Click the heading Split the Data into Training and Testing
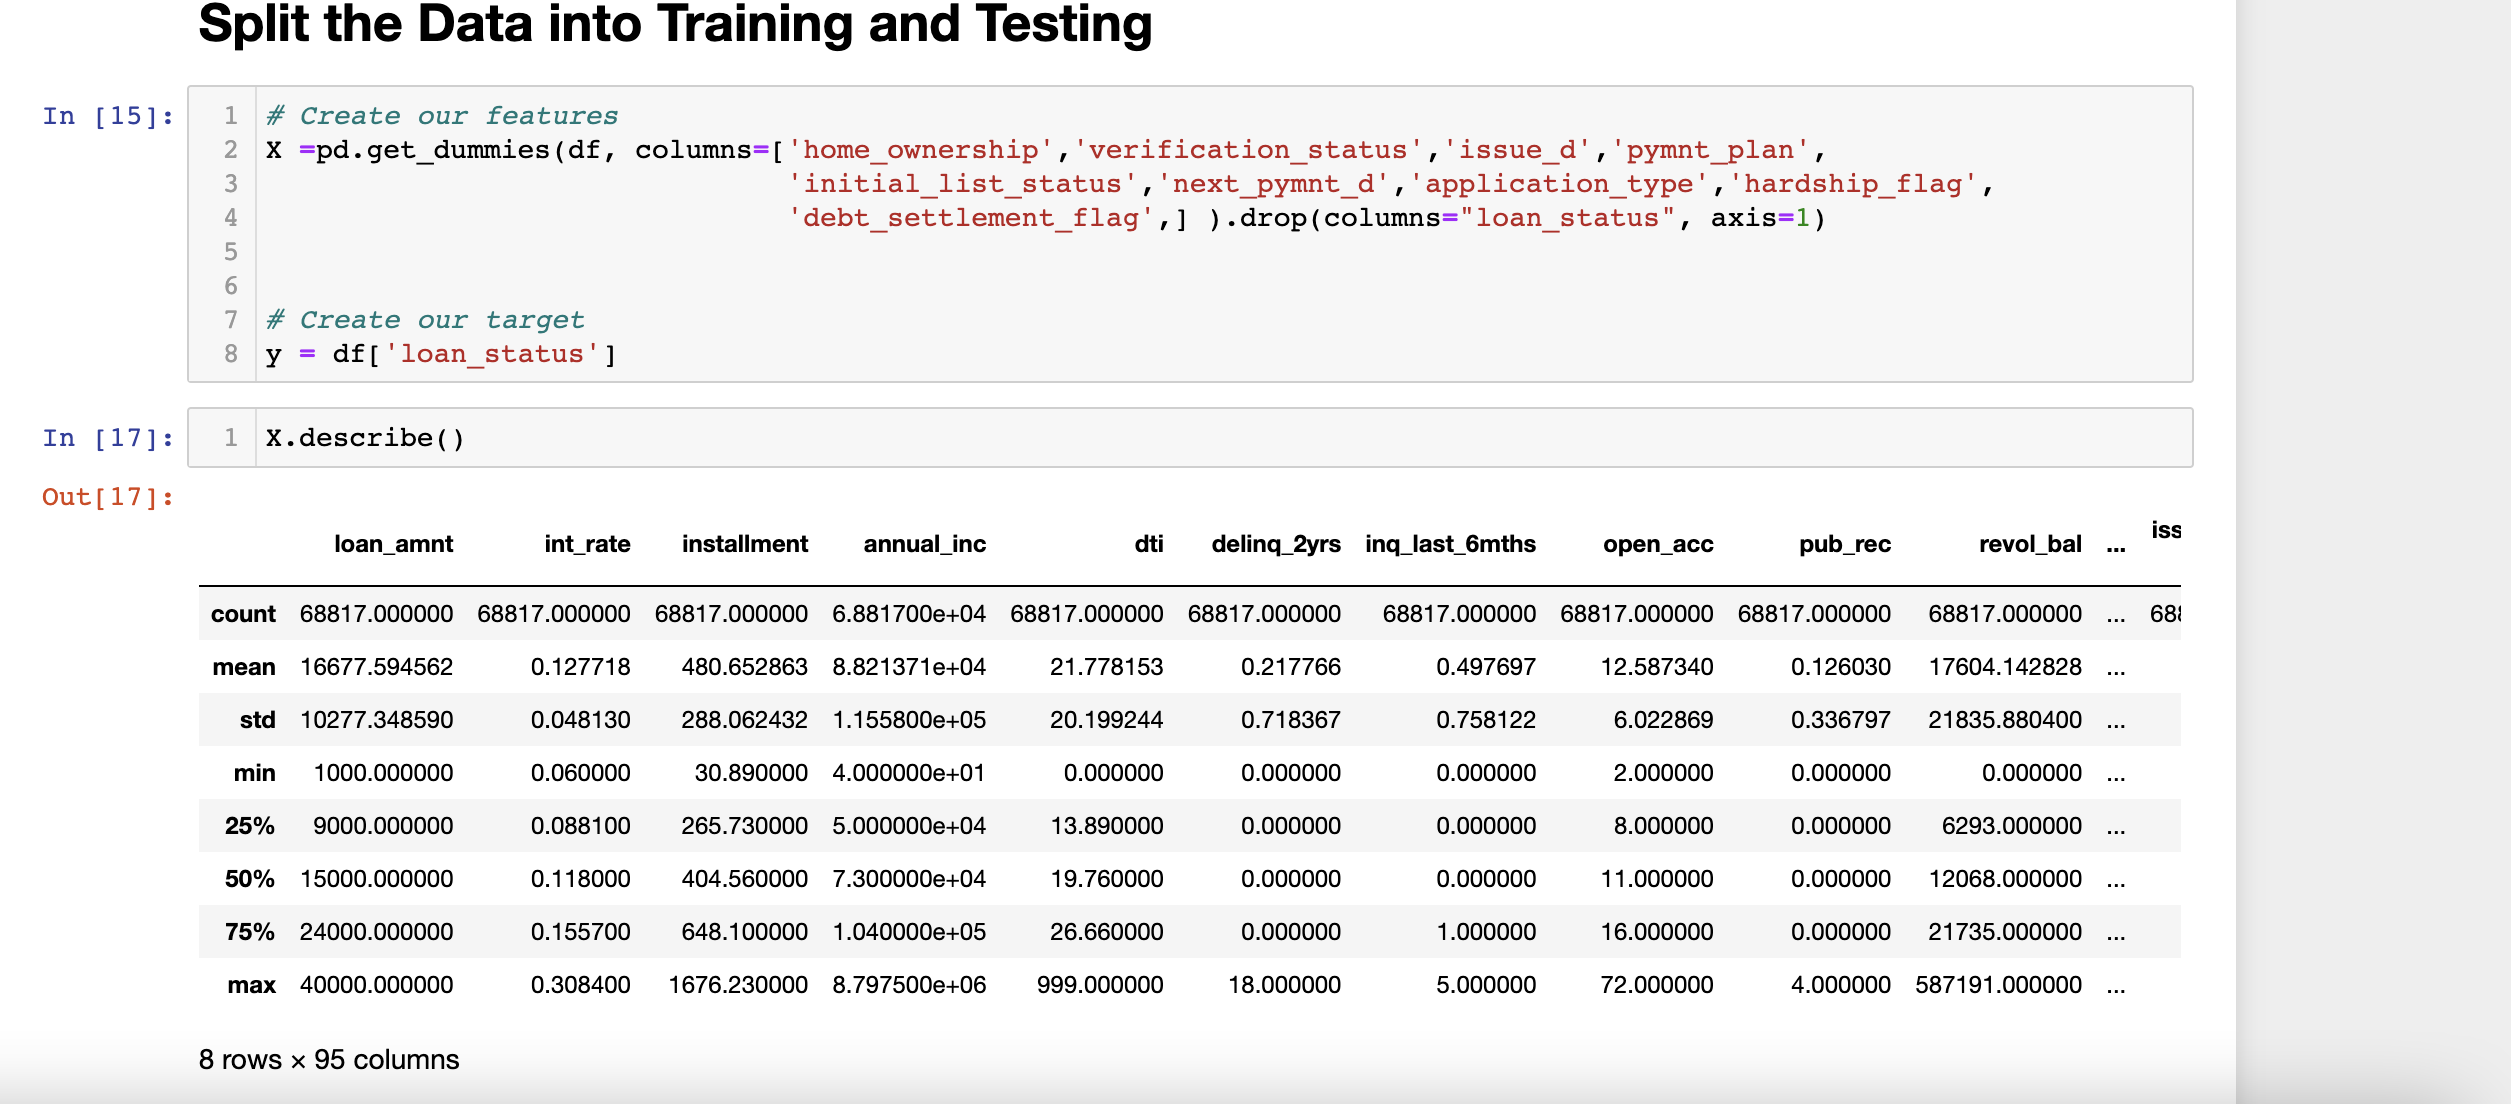 click(674, 25)
